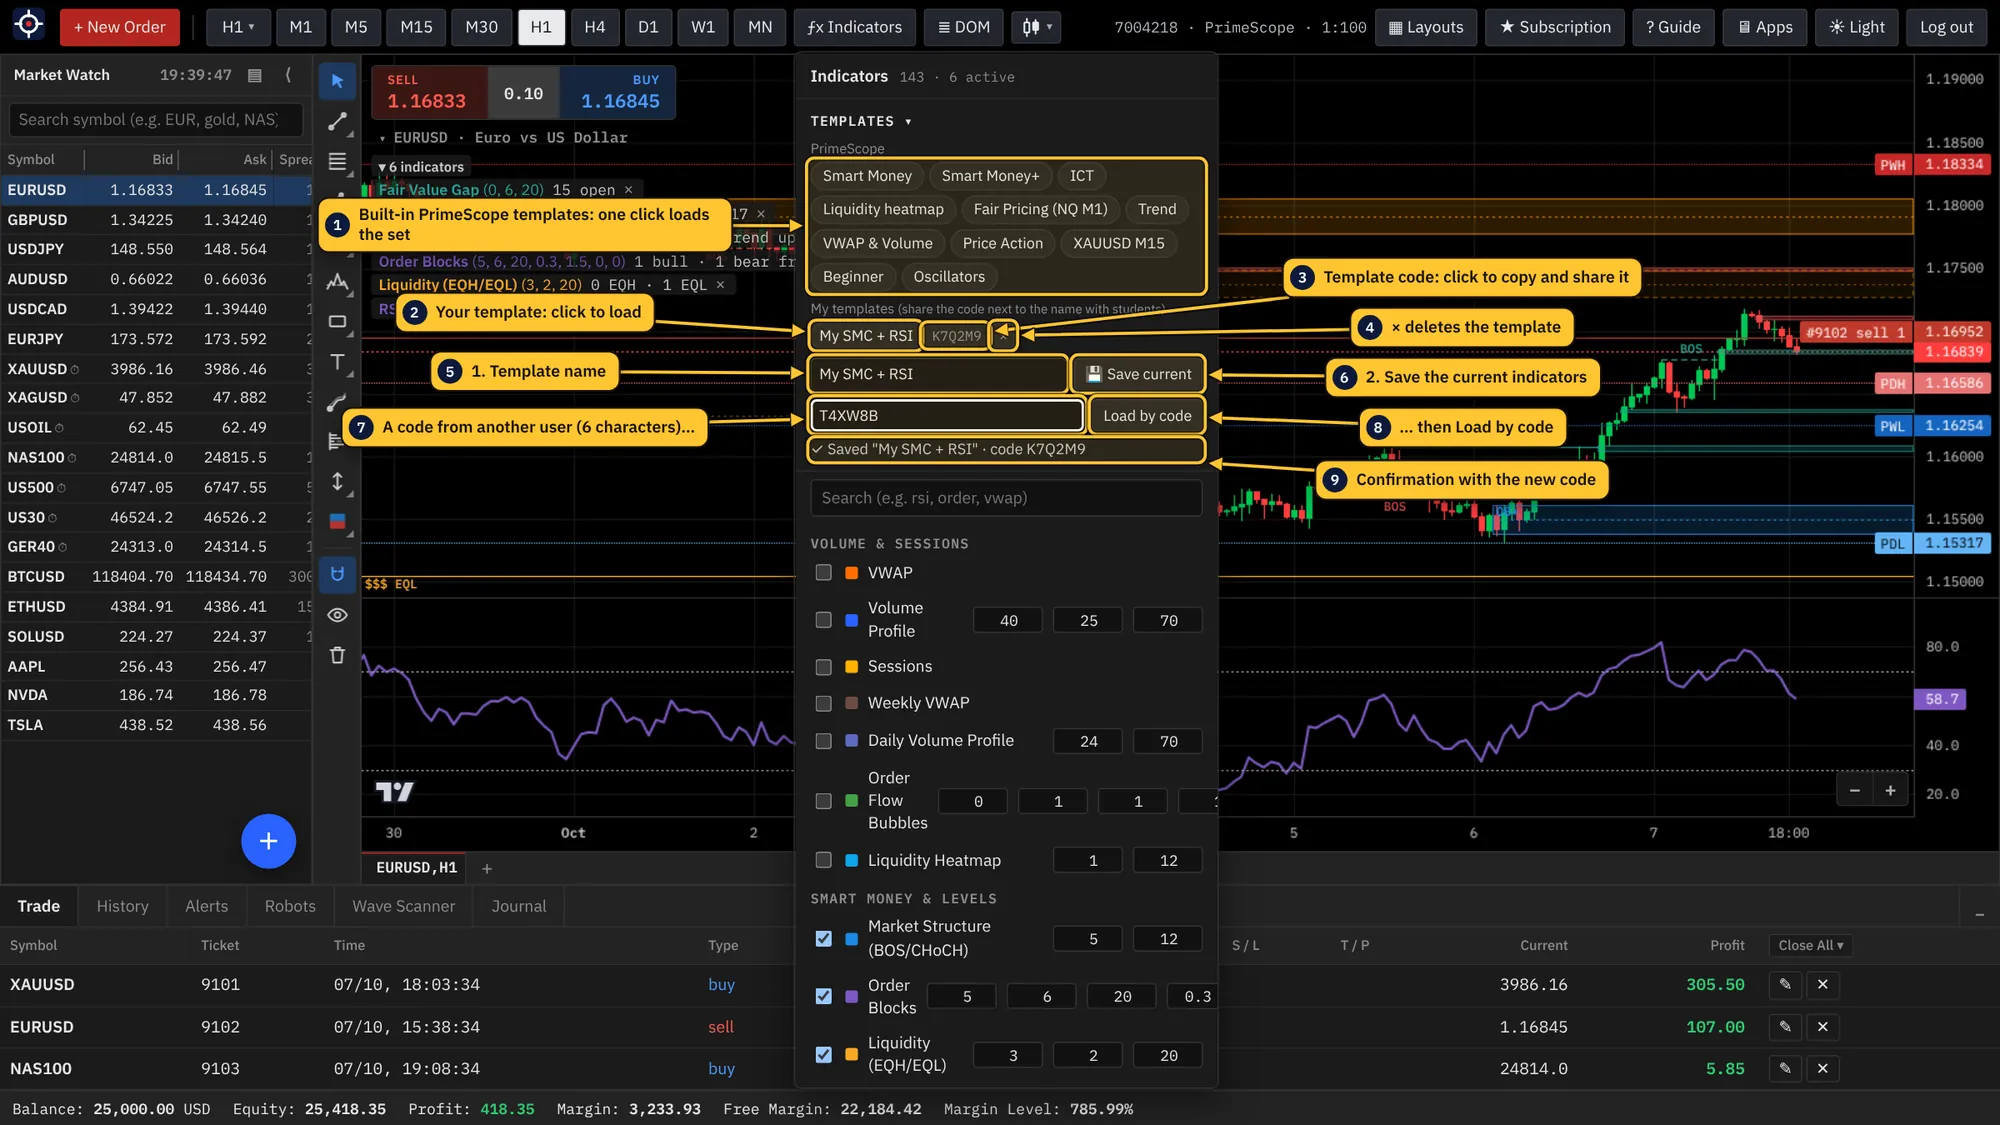This screenshot has height=1125, width=2000.
Task: Enable the Weekly VWAP checkbox
Action: click(x=823, y=704)
